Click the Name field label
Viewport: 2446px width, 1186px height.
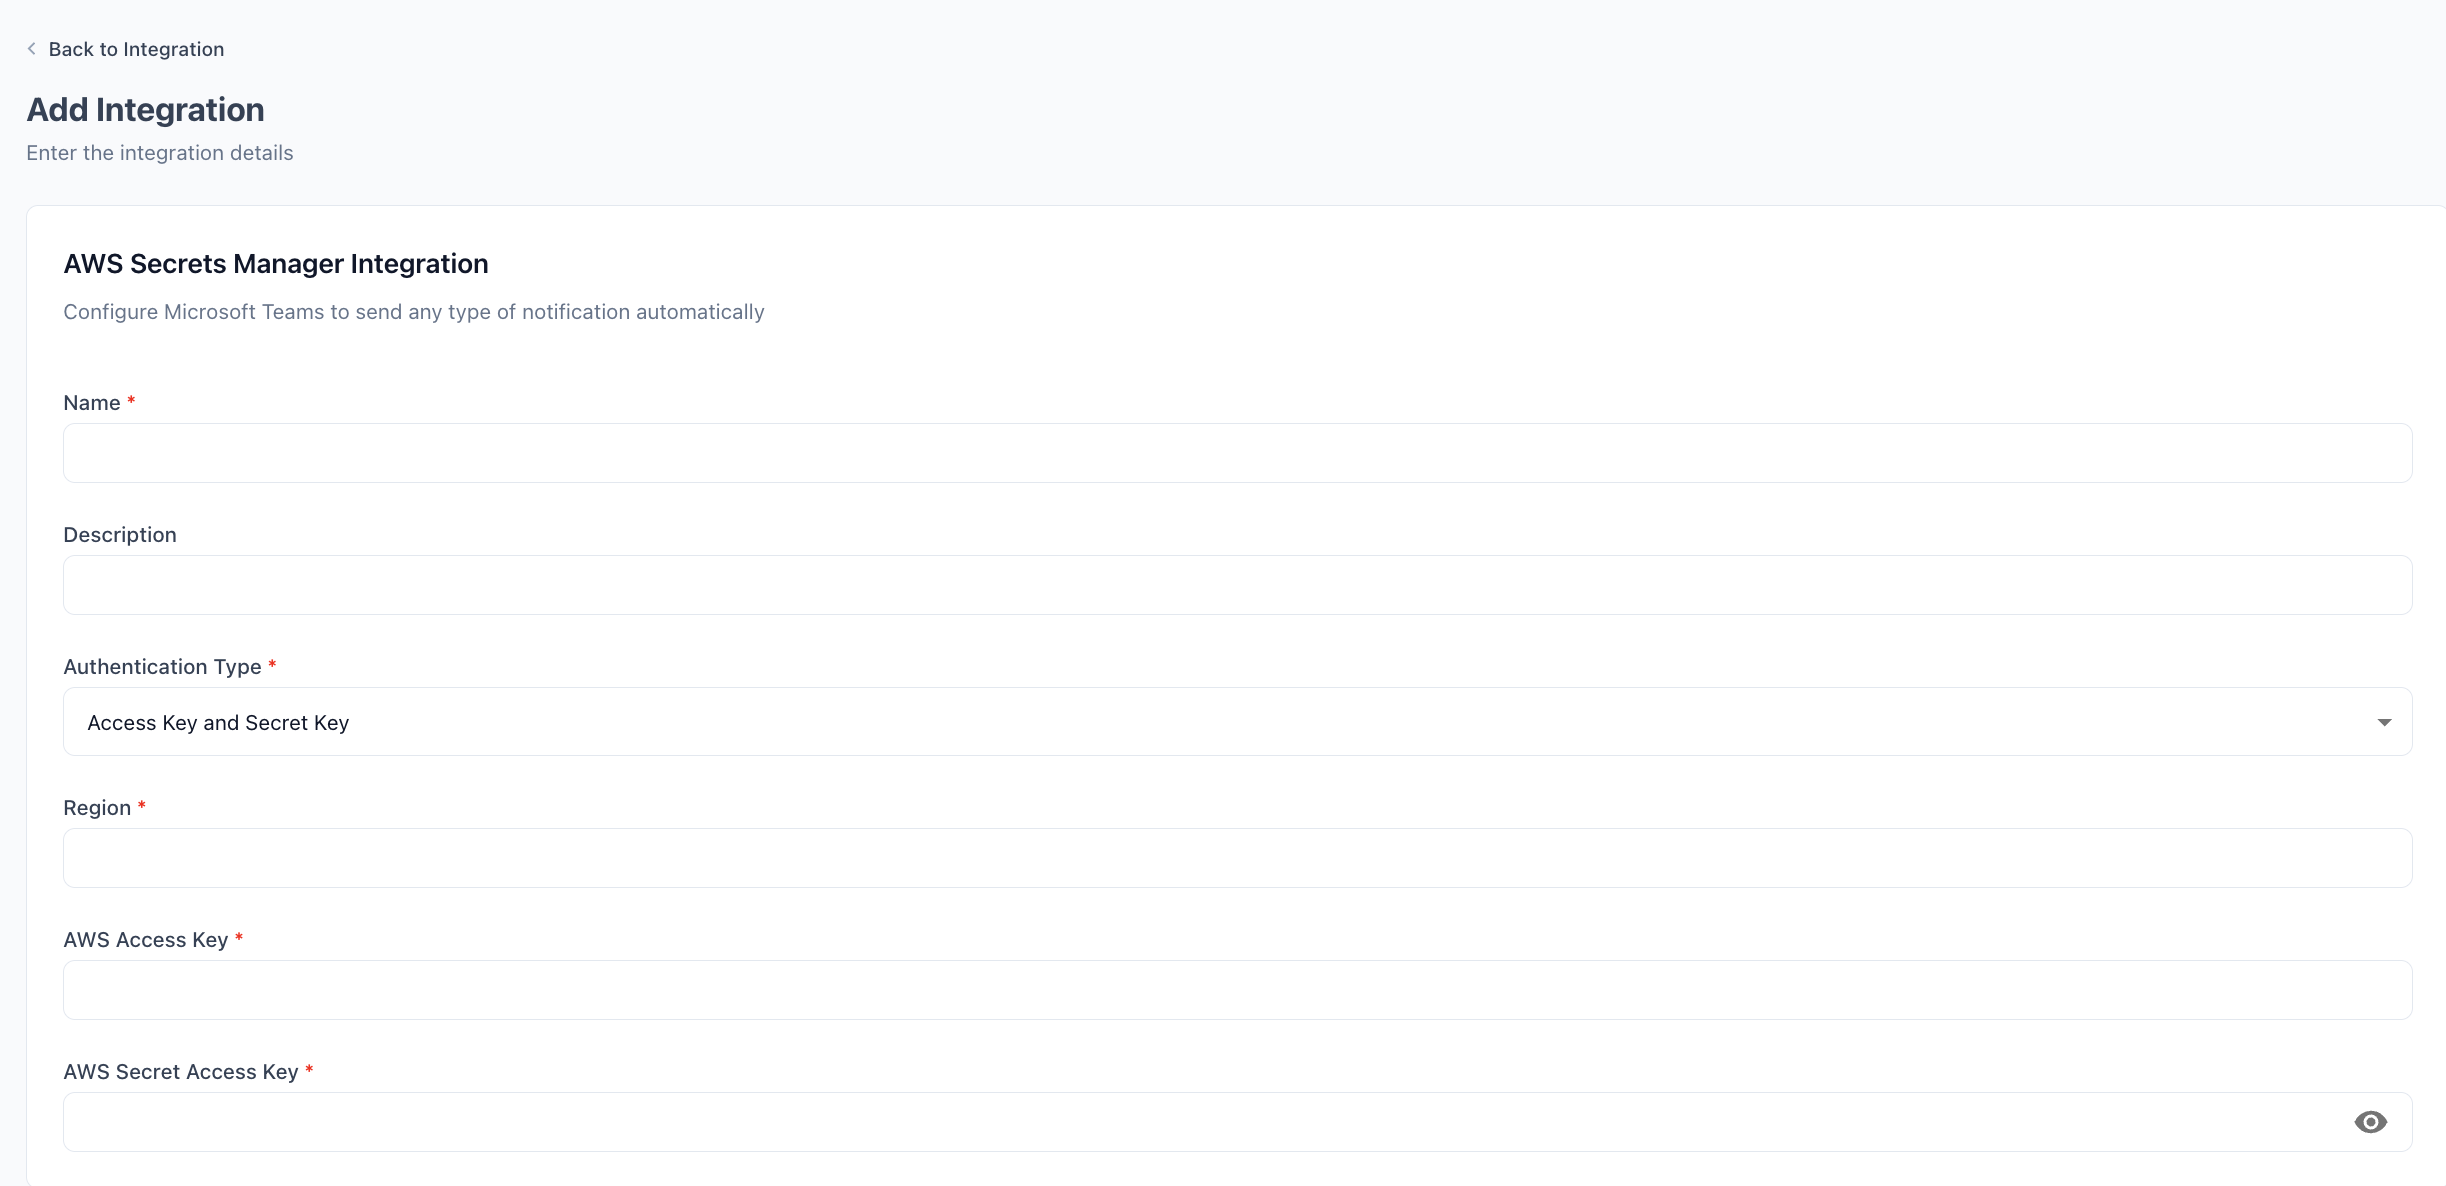[92, 403]
